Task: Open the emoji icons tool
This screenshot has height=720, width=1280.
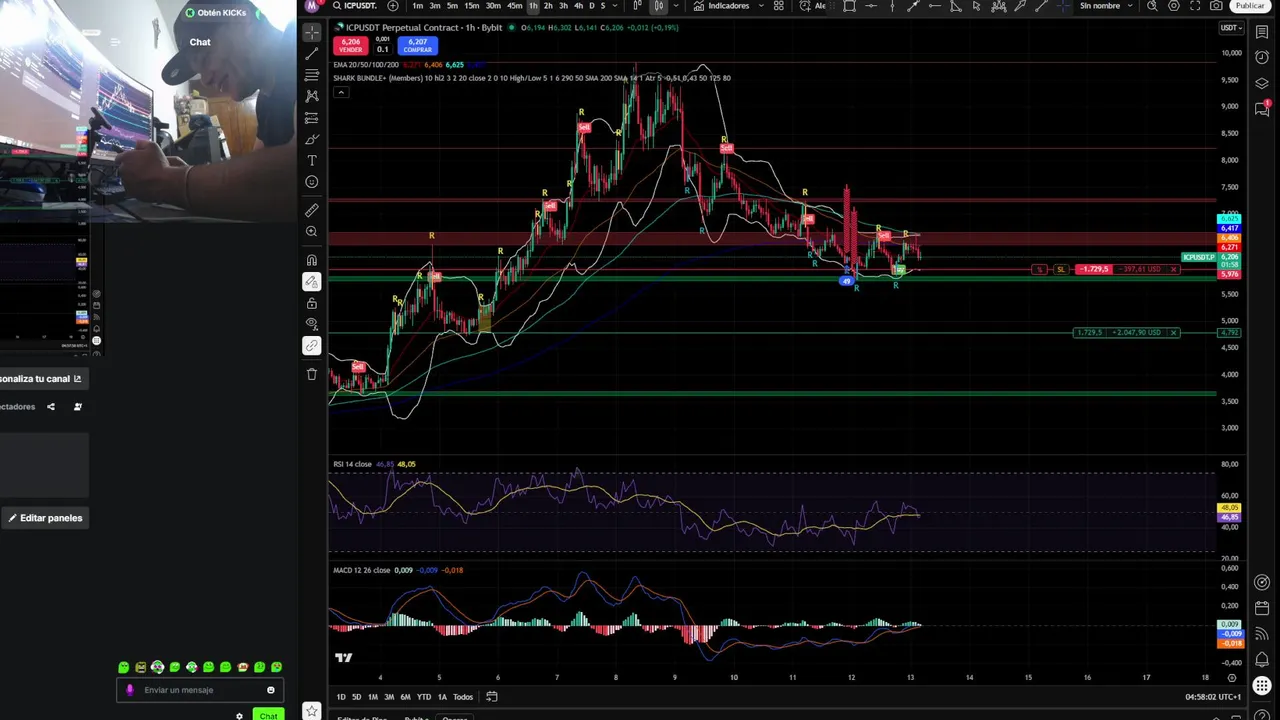Action: (312, 182)
